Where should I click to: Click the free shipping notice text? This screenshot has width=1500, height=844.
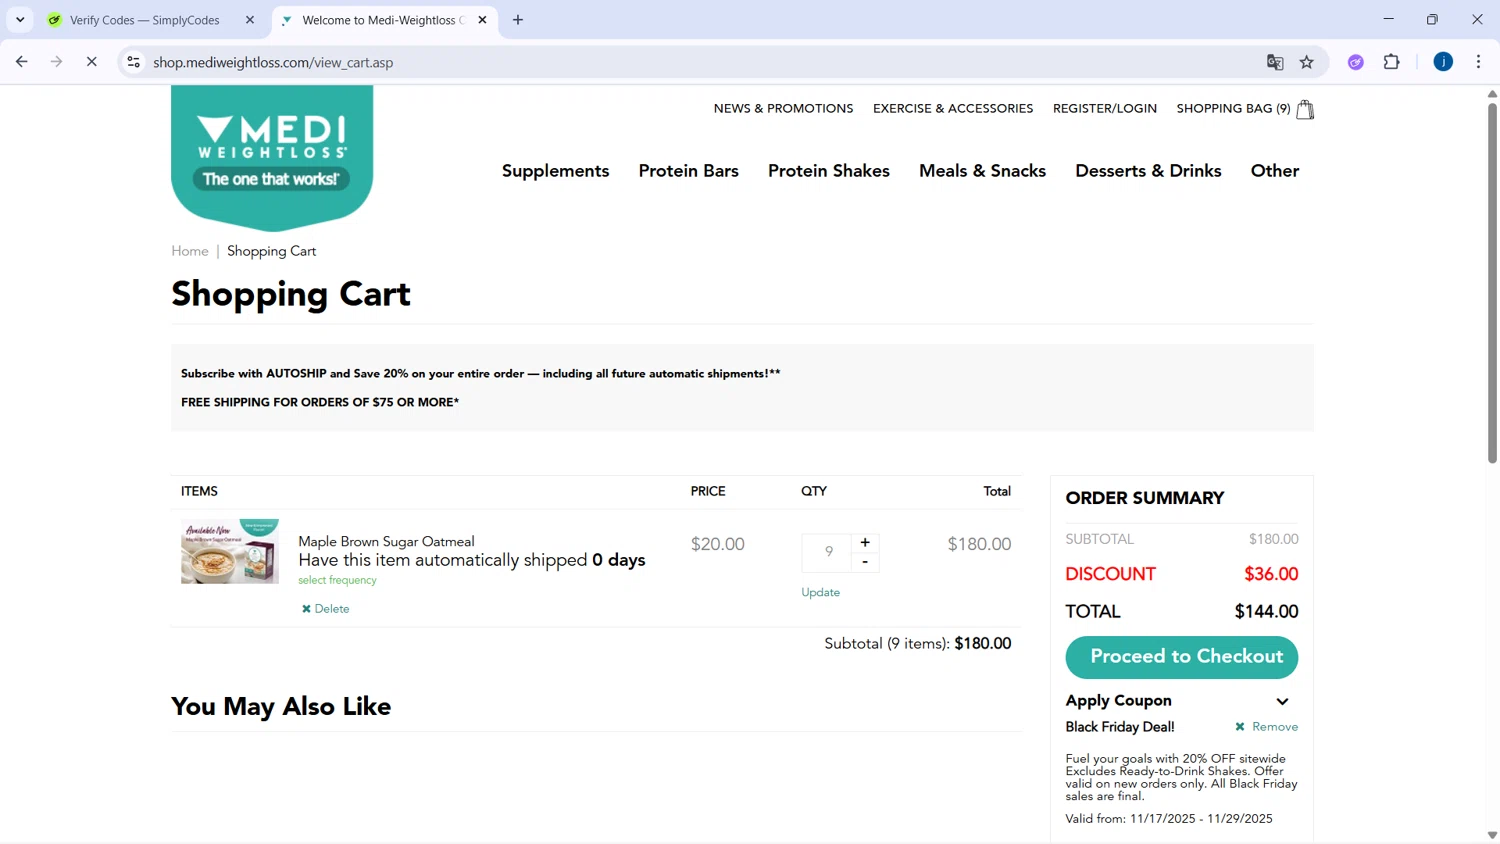320,402
